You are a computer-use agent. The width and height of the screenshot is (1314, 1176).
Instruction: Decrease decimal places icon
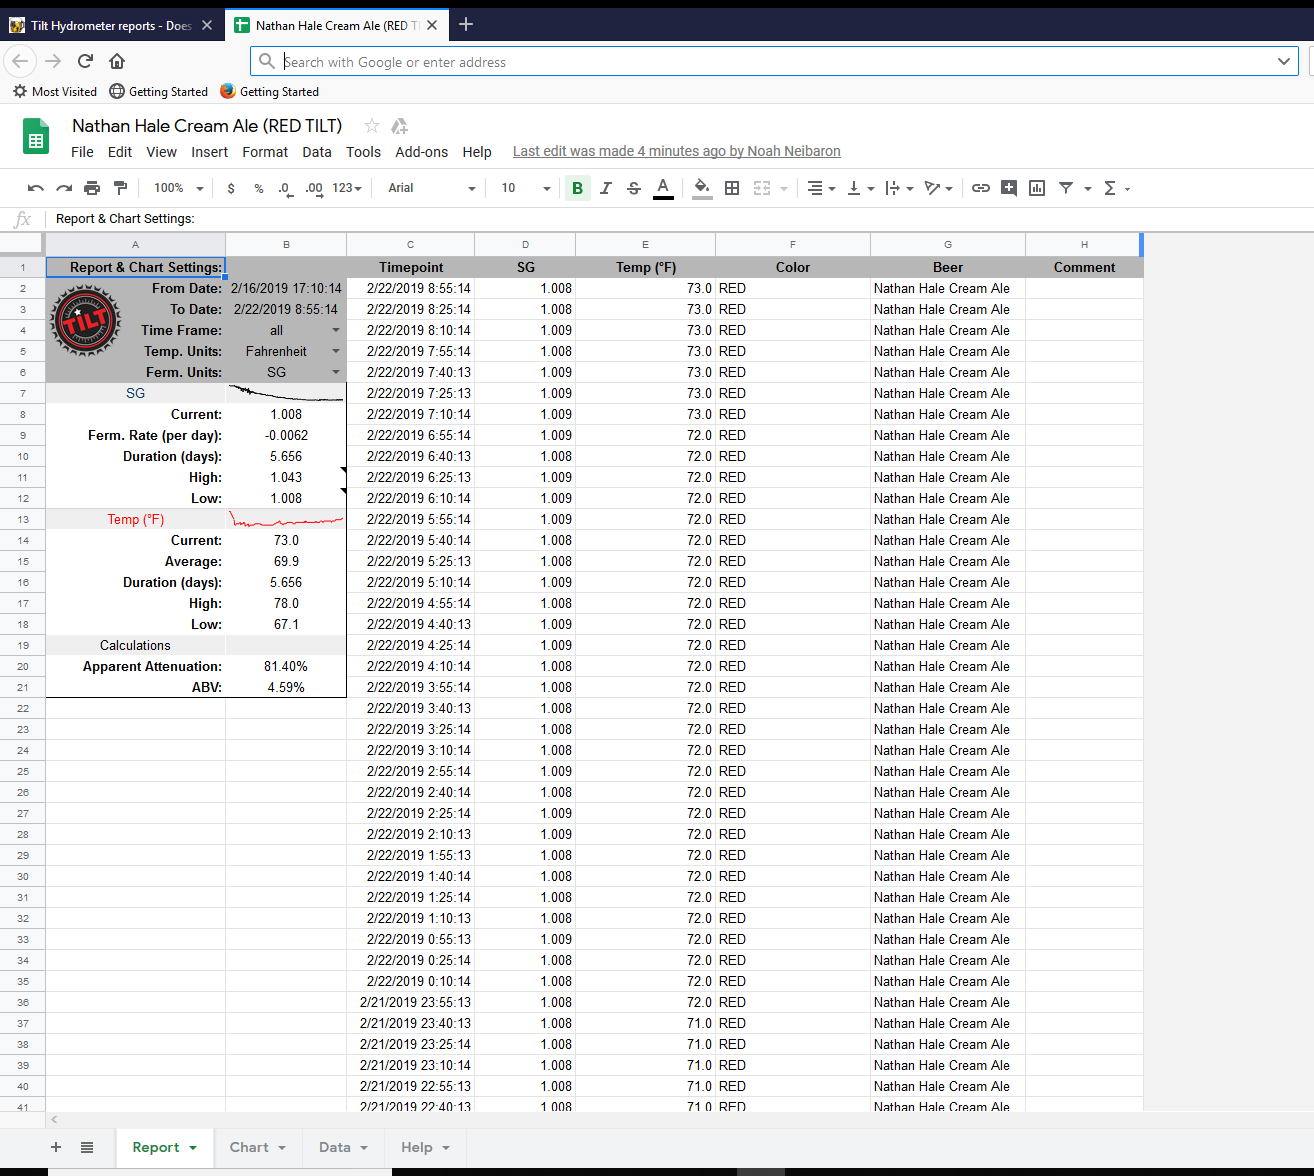(285, 188)
